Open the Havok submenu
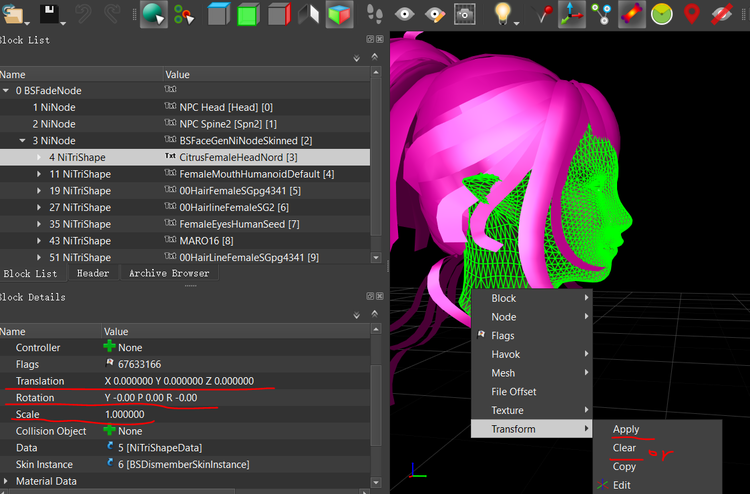The image size is (750, 494). click(531, 354)
